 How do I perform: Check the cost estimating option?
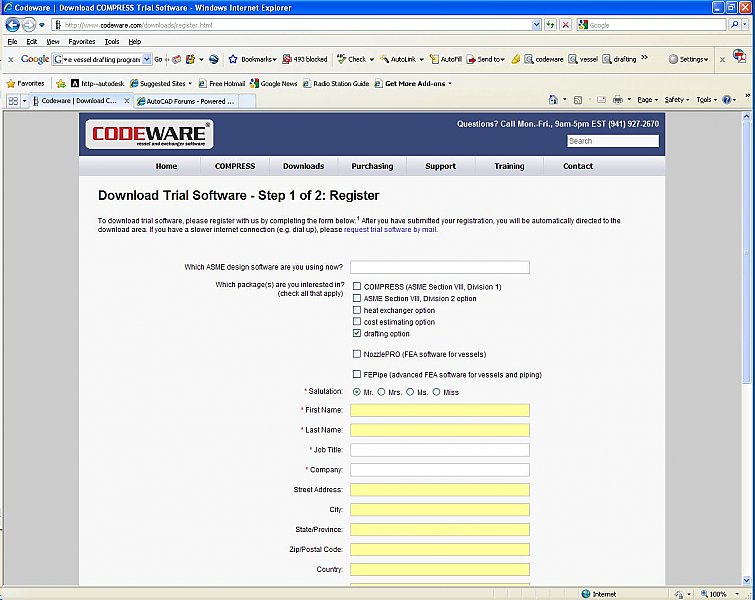[357, 322]
